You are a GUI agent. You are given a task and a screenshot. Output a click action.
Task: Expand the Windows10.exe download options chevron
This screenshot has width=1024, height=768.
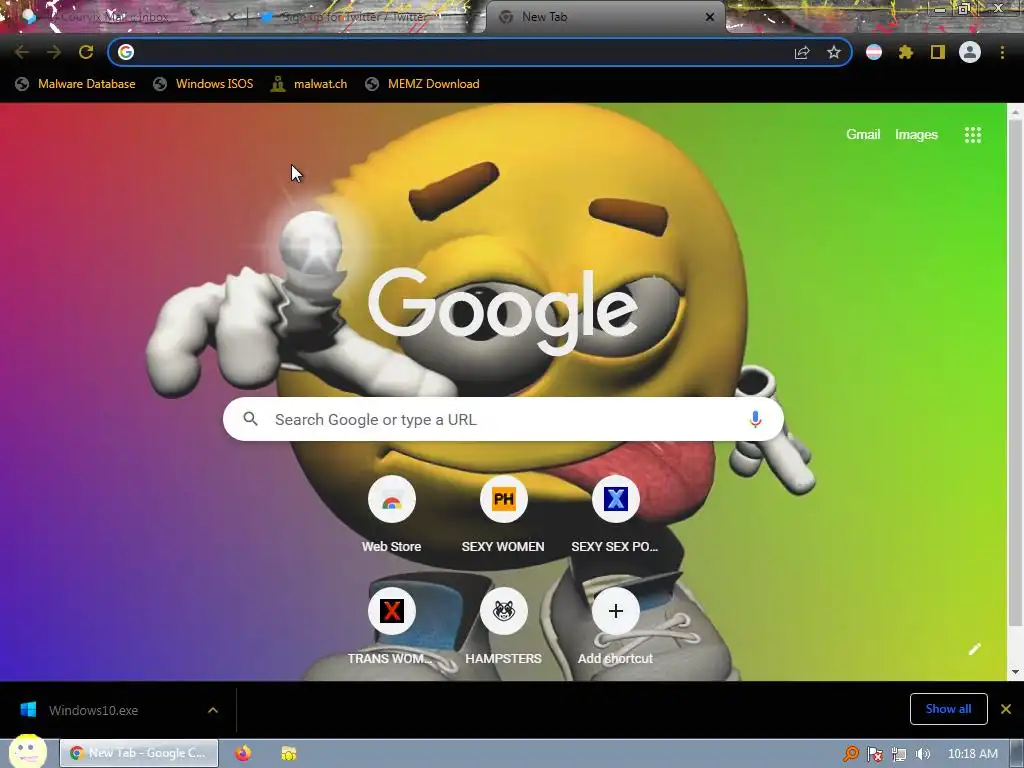point(213,710)
